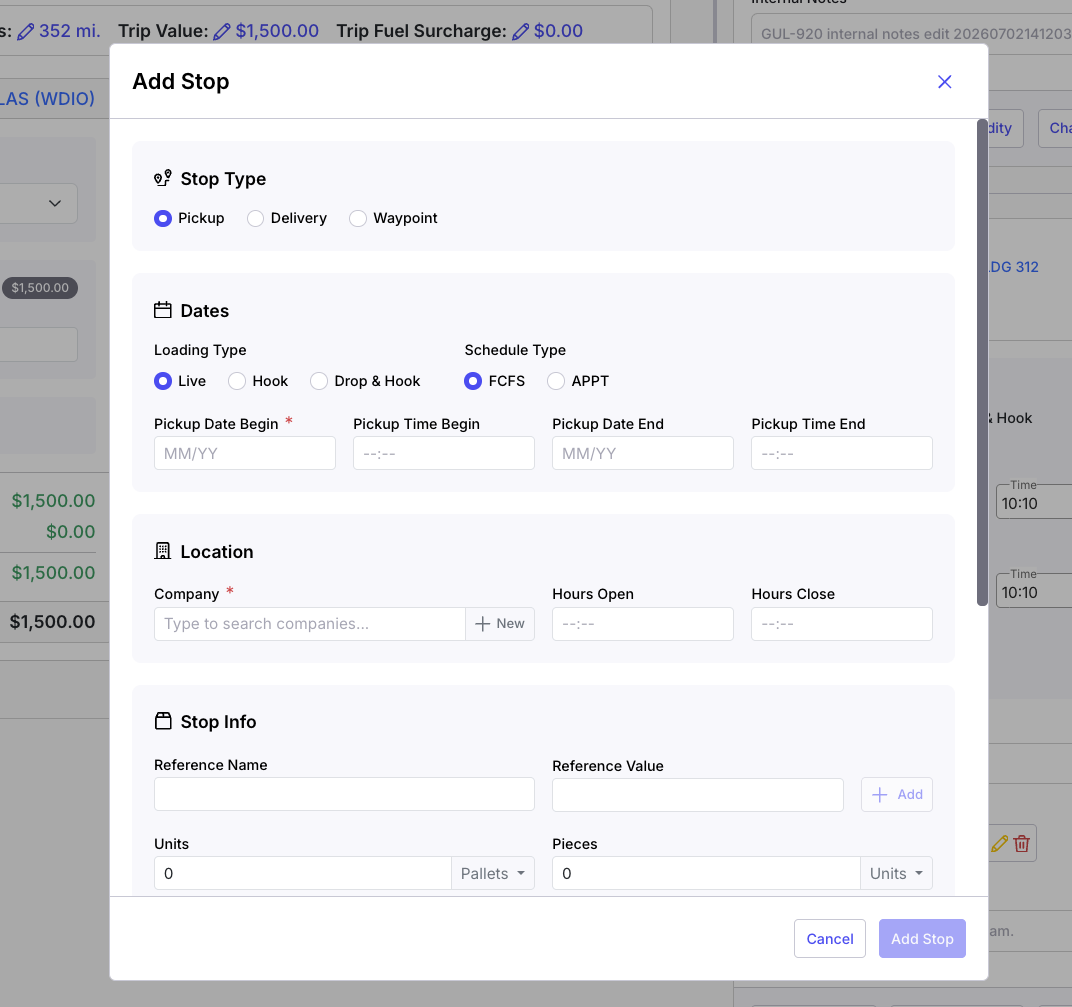Click the pencil icon beside Trip Value
Image resolution: width=1072 pixels, height=1007 pixels.
(222, 31)
